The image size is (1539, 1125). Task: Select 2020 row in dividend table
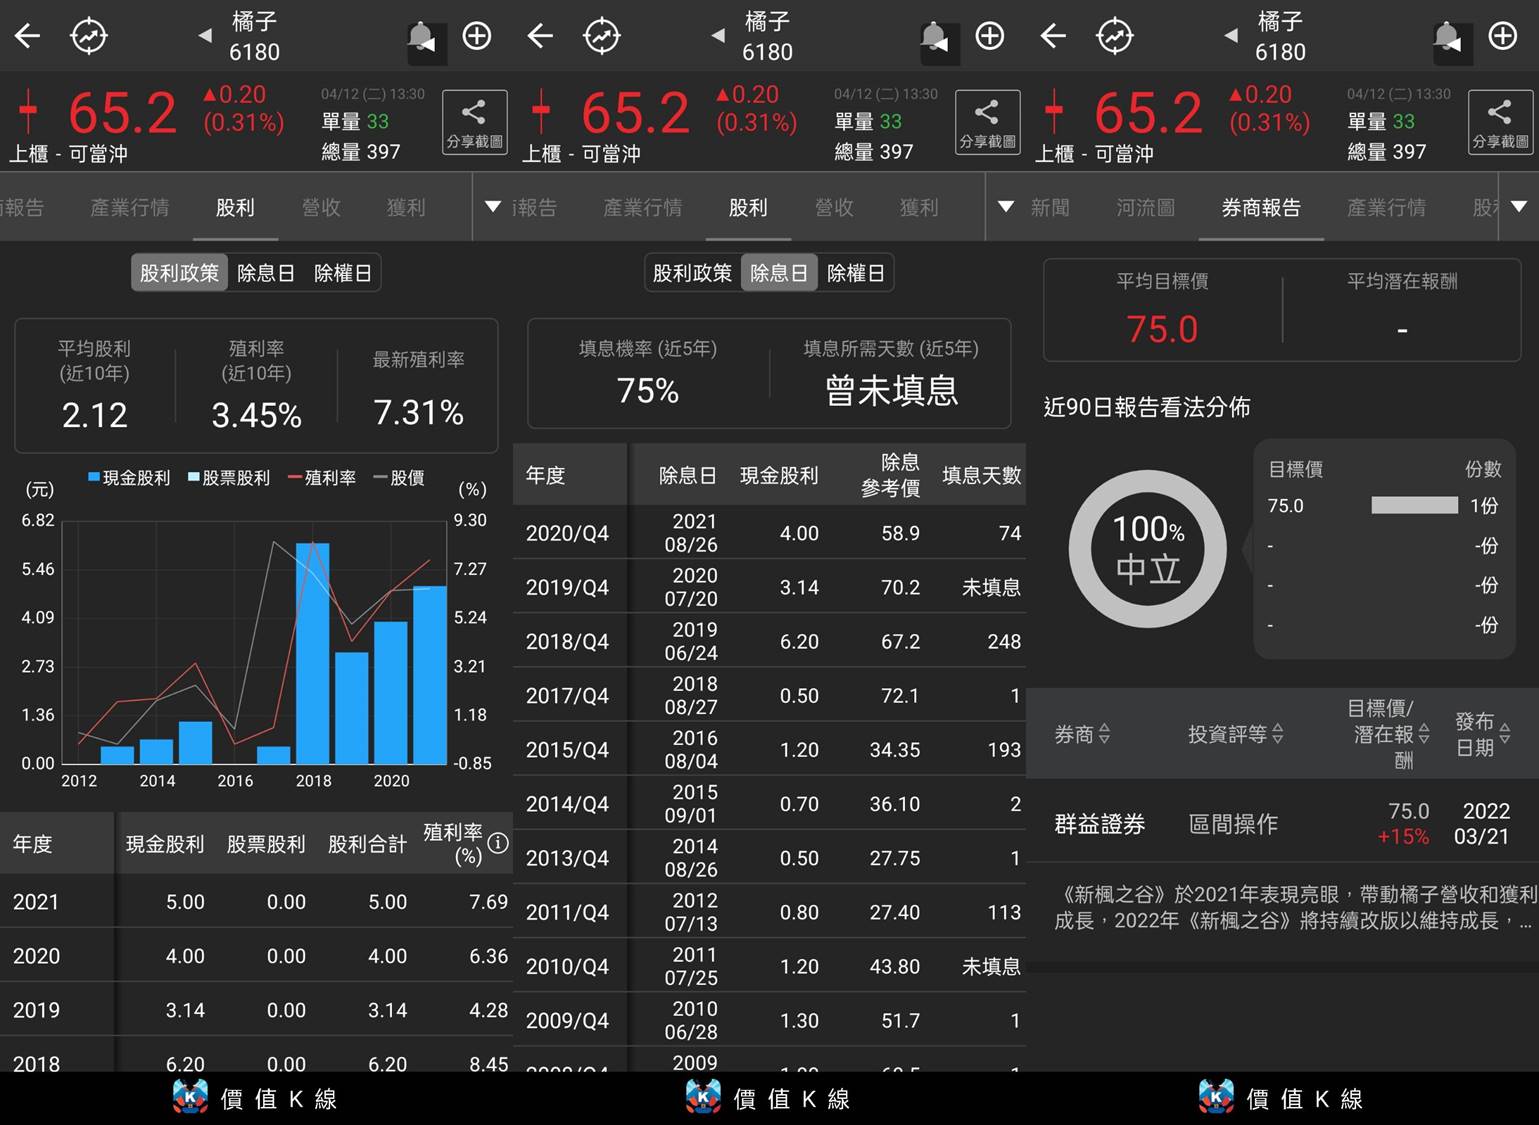256,955
